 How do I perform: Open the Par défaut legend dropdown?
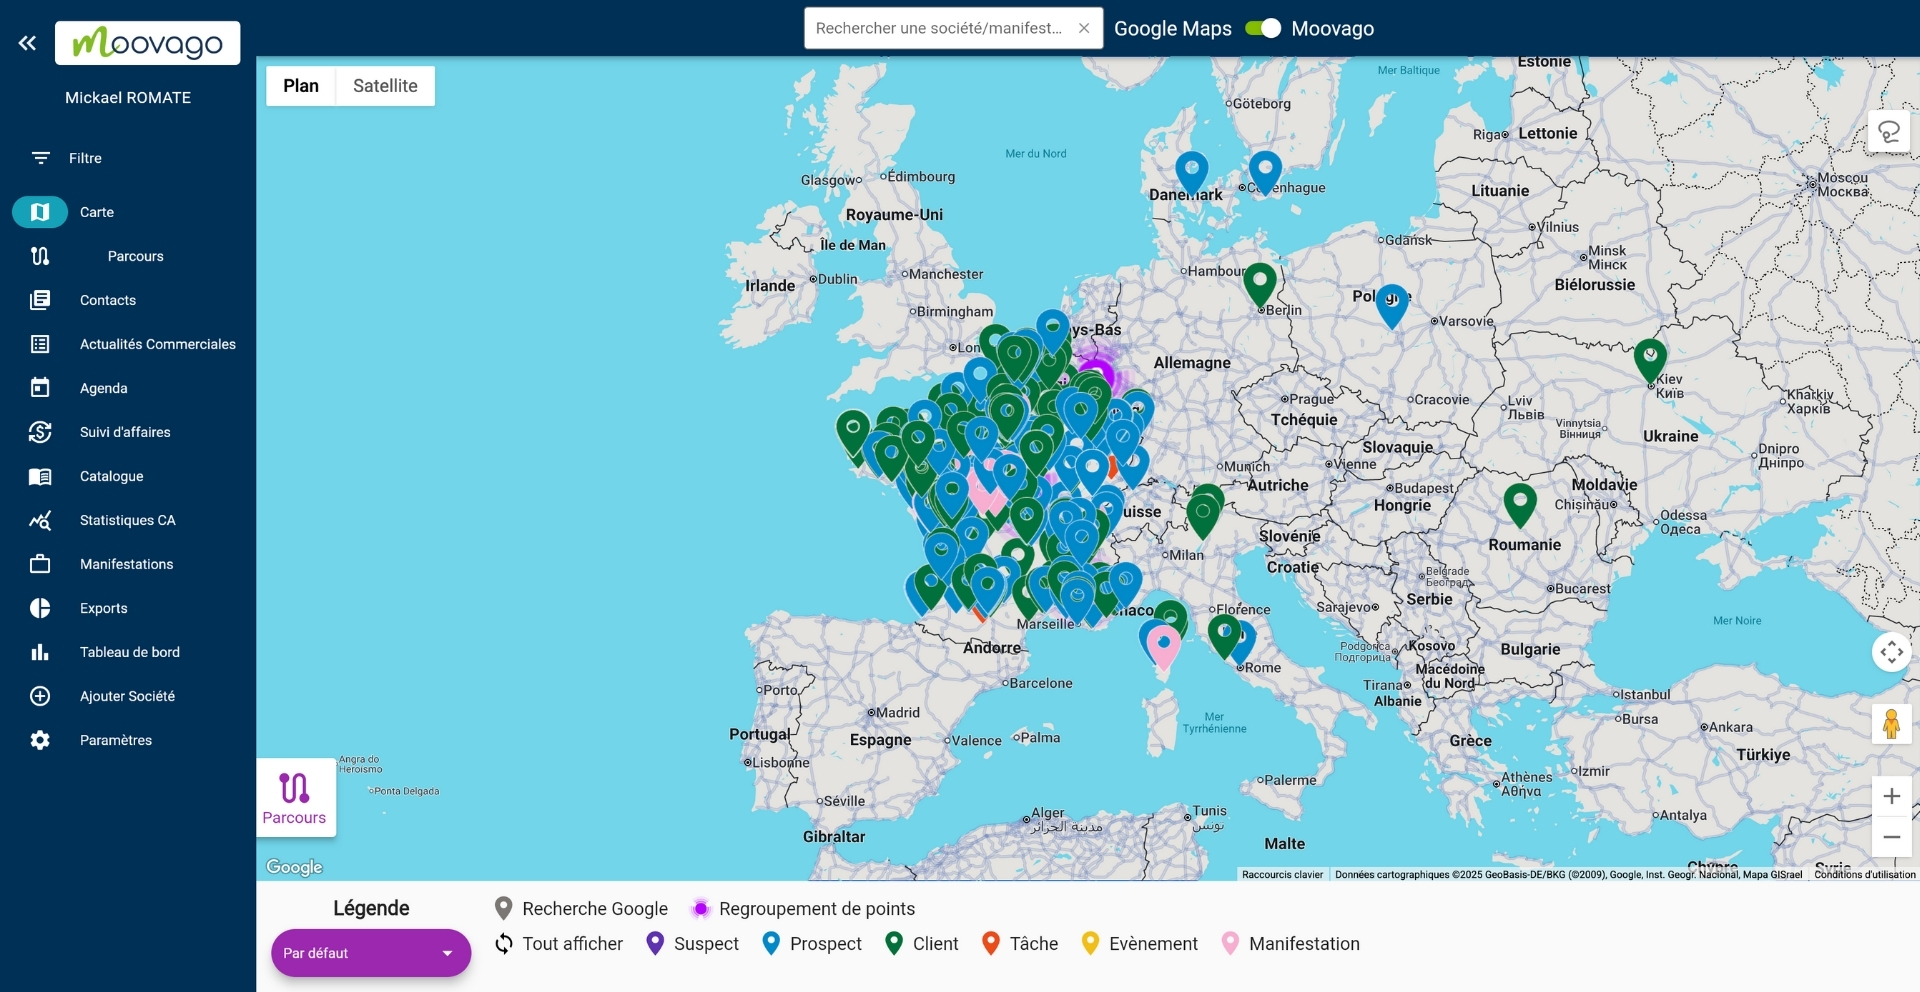371,953
